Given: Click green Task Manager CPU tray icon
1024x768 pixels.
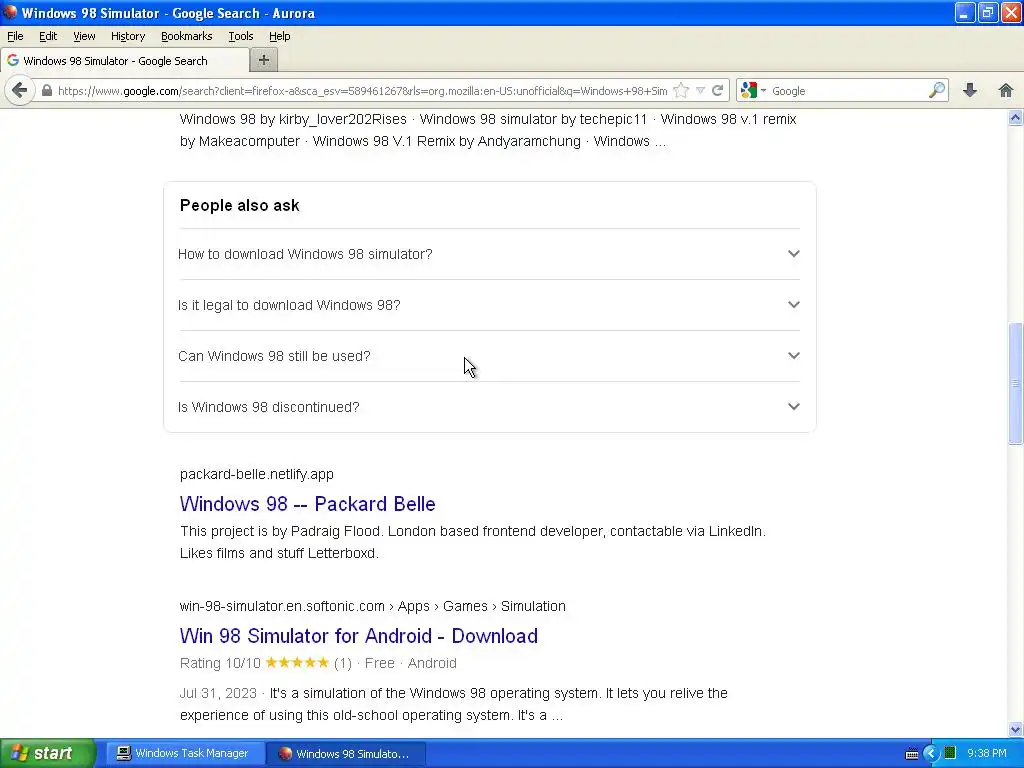Looking at the screenshot, I should [x=950, y=753].
